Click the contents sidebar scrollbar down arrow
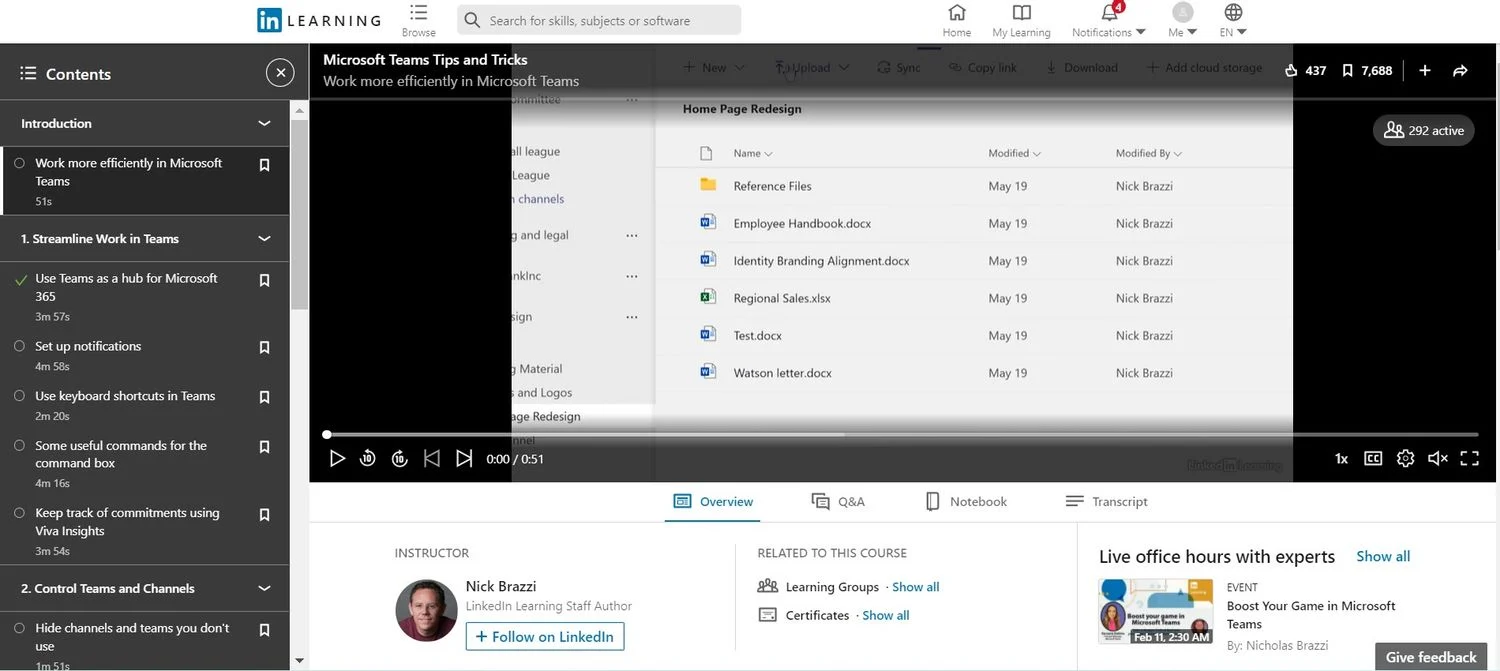This screenshot has height=671, width=1500. [x=299, y=660]
